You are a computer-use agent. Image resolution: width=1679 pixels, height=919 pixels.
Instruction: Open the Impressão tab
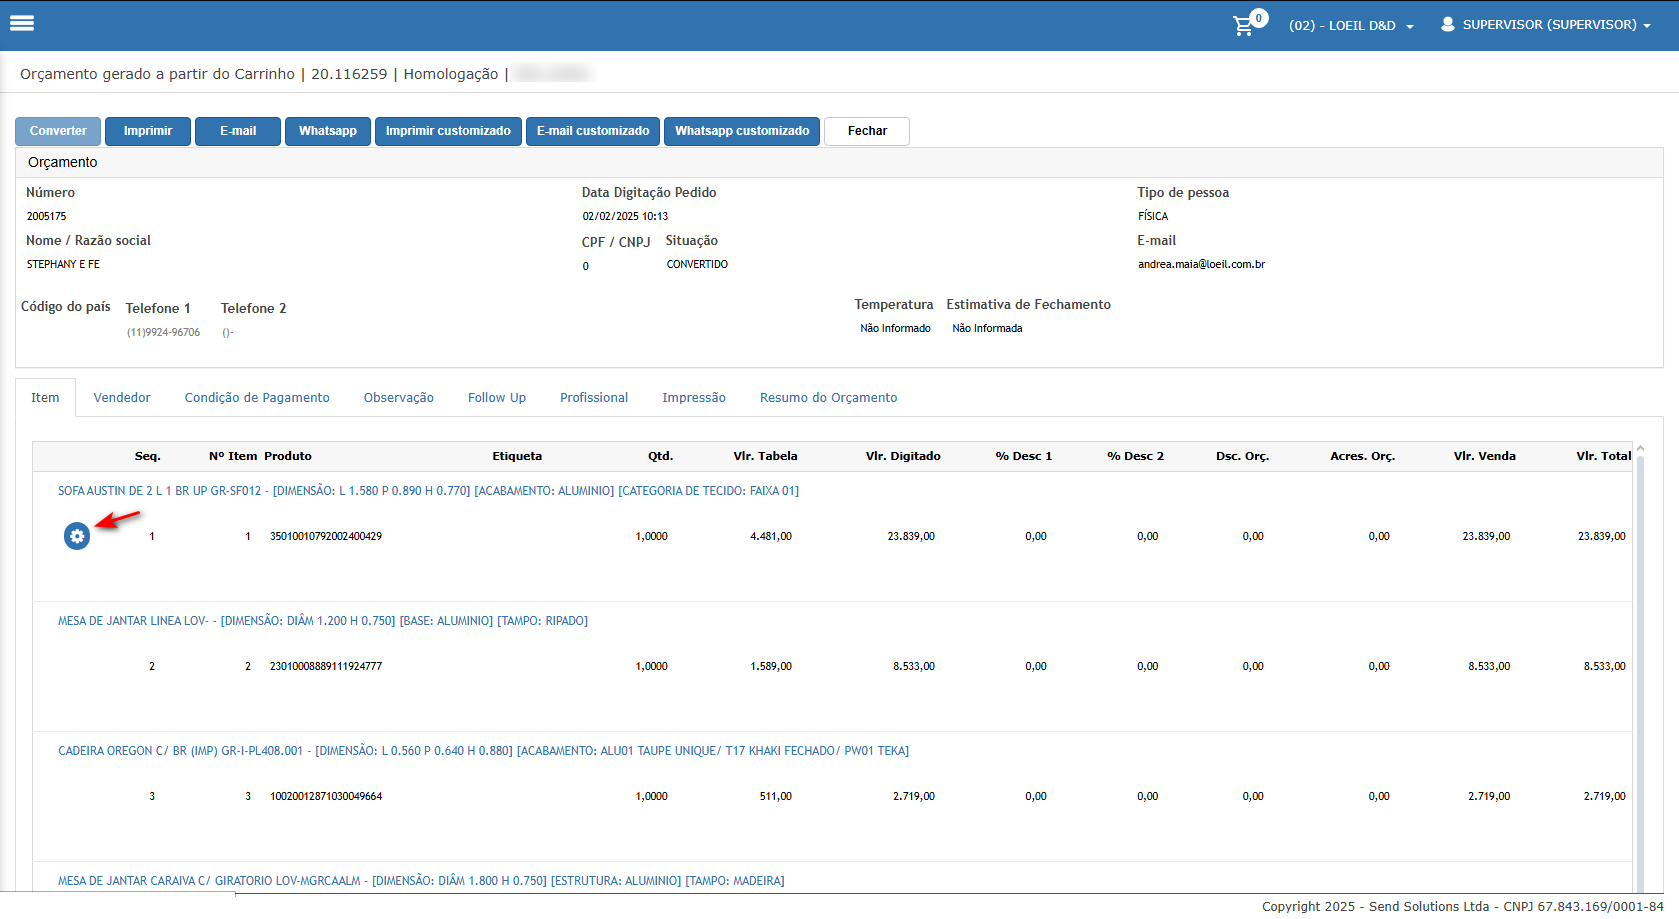694,397
